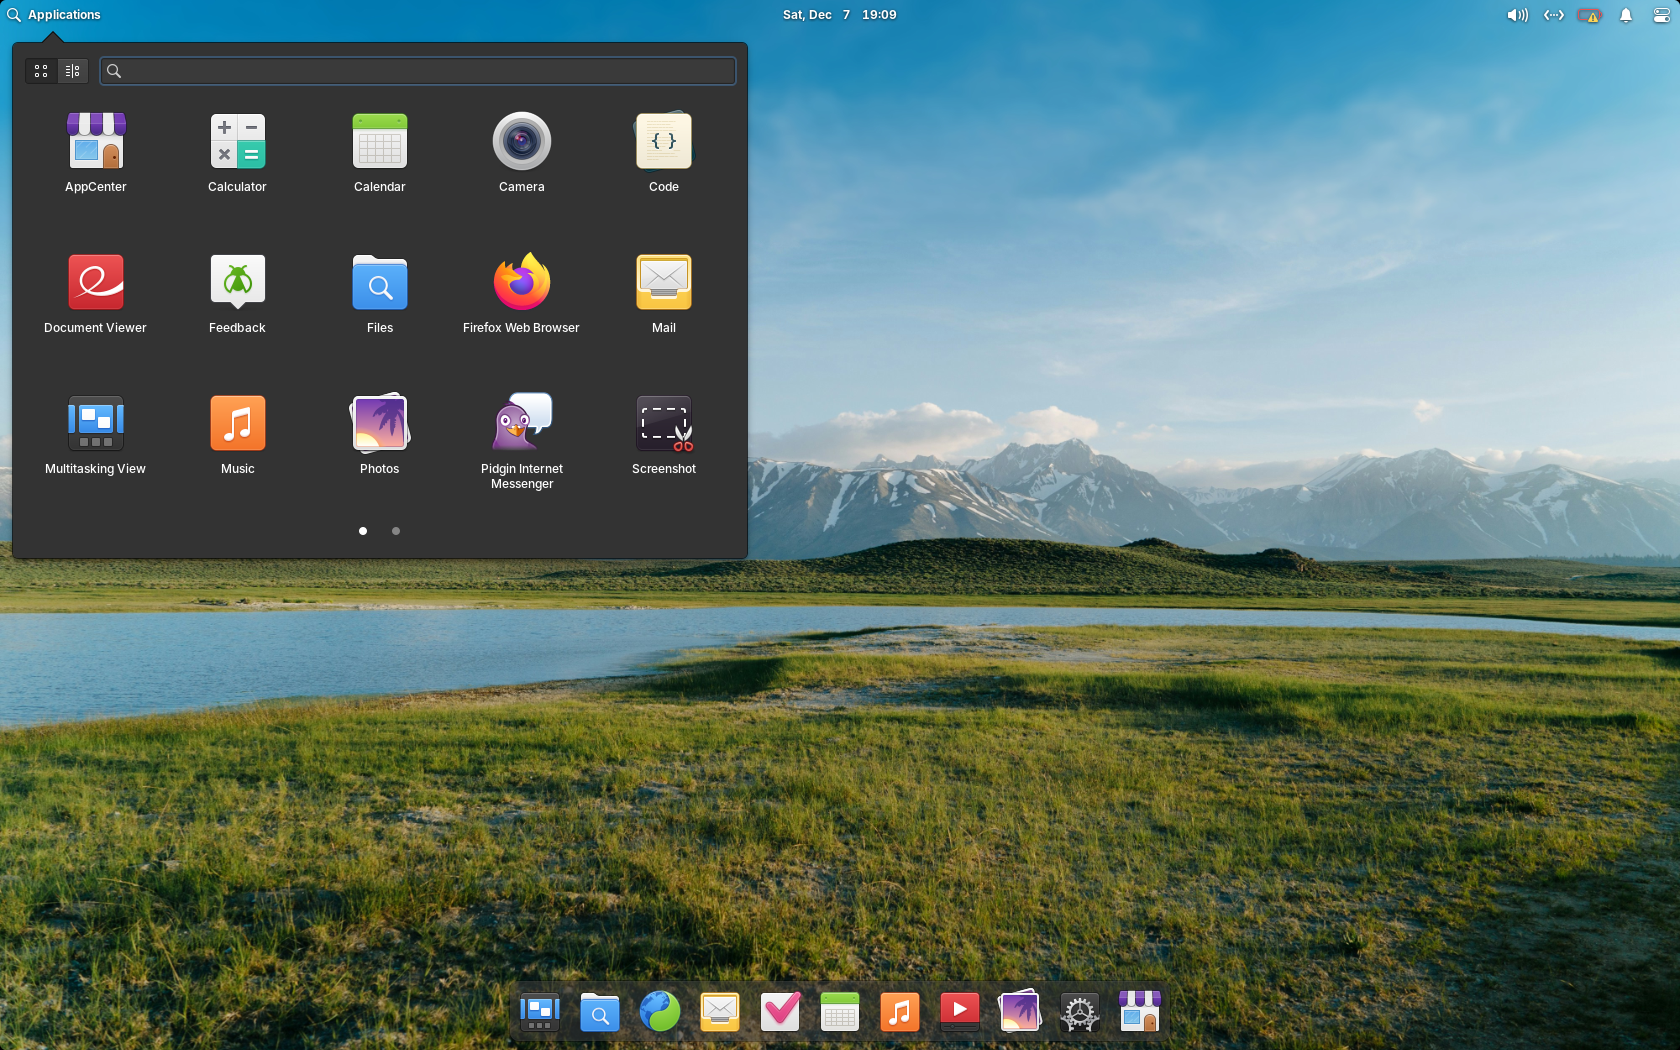Open the Mail app in the grid
Viewport: 1680px width, 1050px height.
[663, 293]
